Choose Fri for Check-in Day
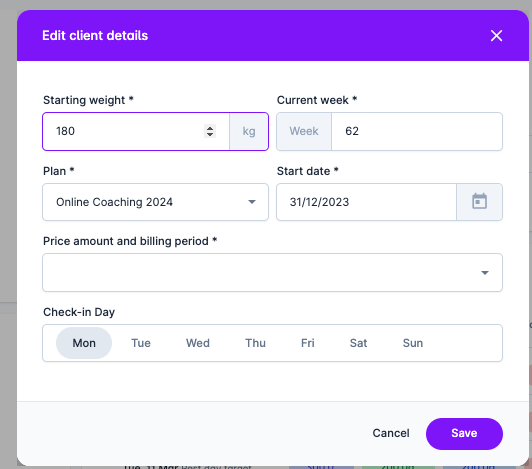Screen dimensions: 532x469 [308, 343]
